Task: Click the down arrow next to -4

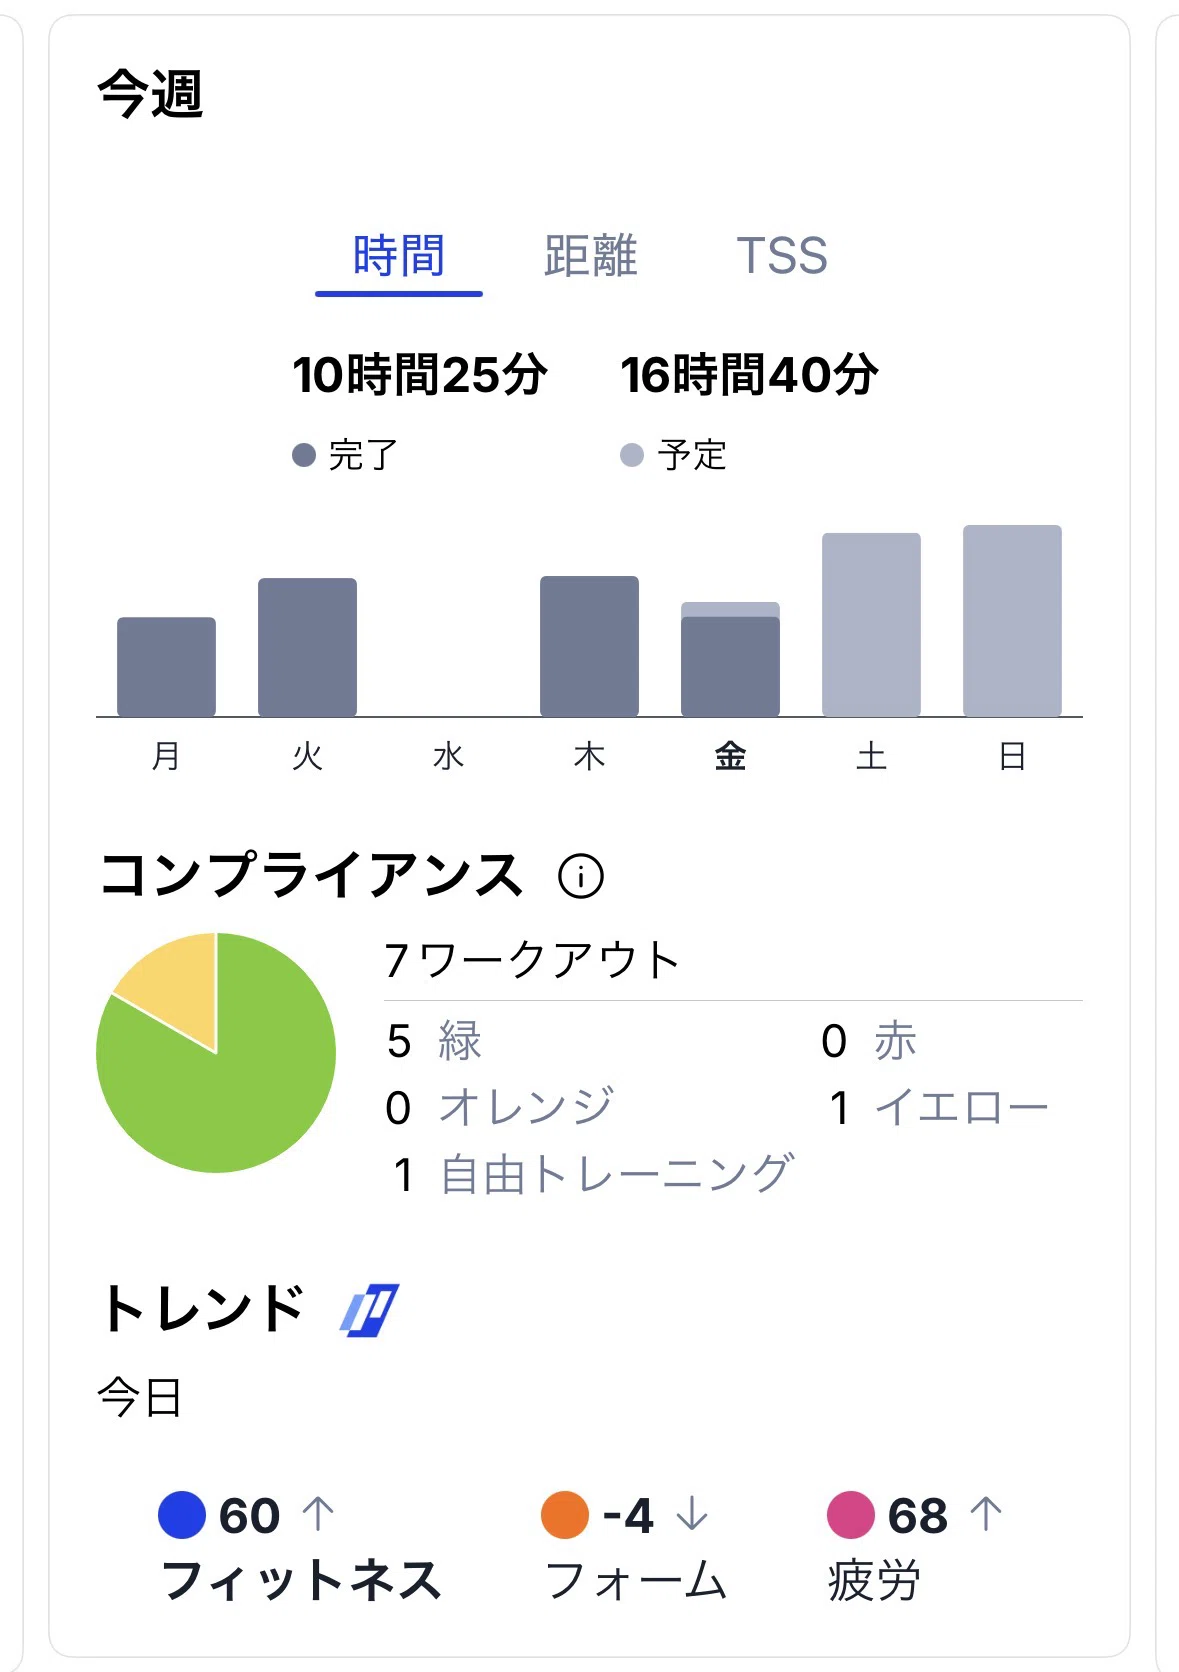Action: [692, 1514]
